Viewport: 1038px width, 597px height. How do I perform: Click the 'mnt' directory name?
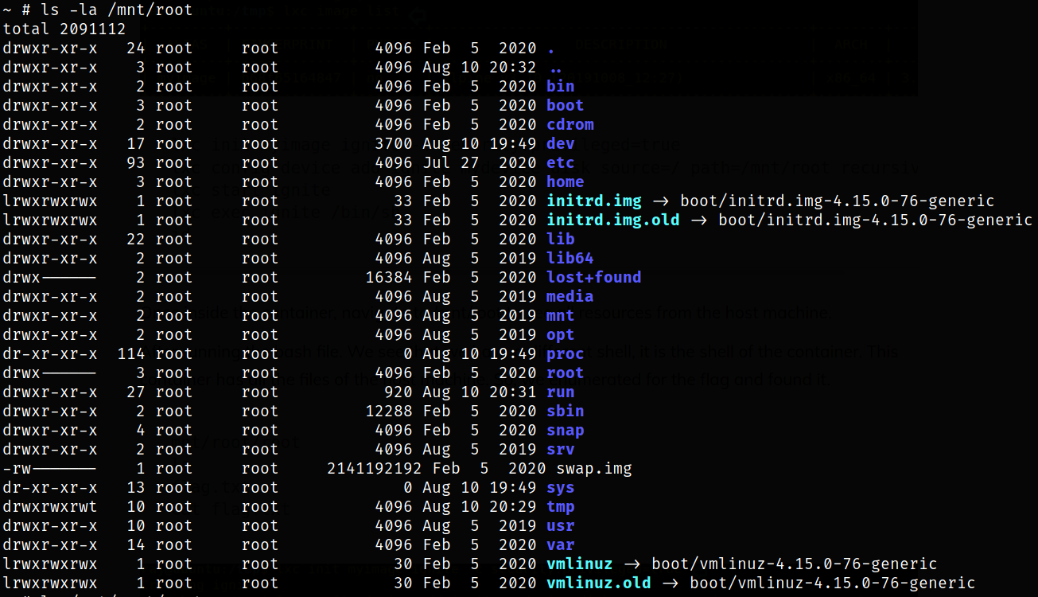tap(560, 316)
